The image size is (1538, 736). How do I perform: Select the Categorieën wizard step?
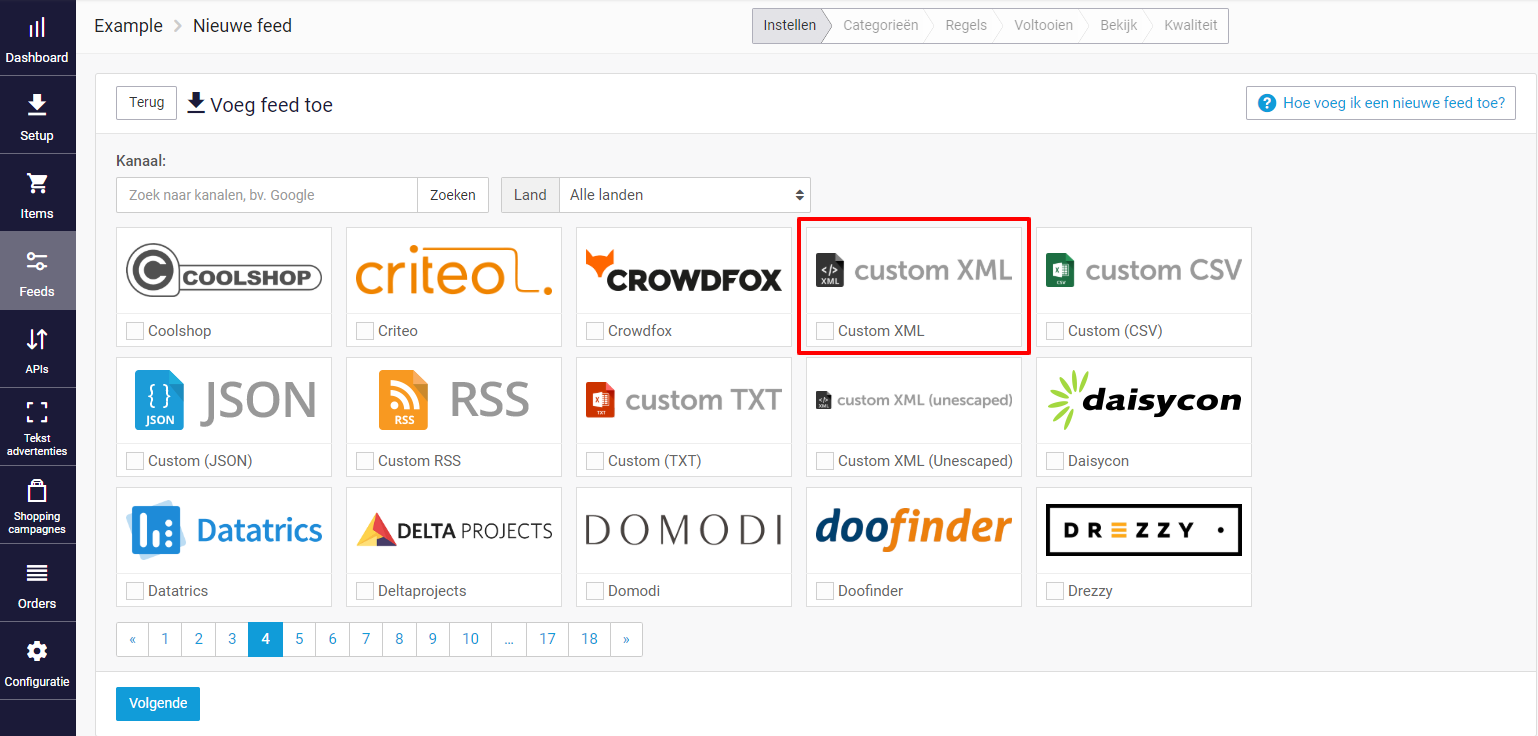click(880, 26)
